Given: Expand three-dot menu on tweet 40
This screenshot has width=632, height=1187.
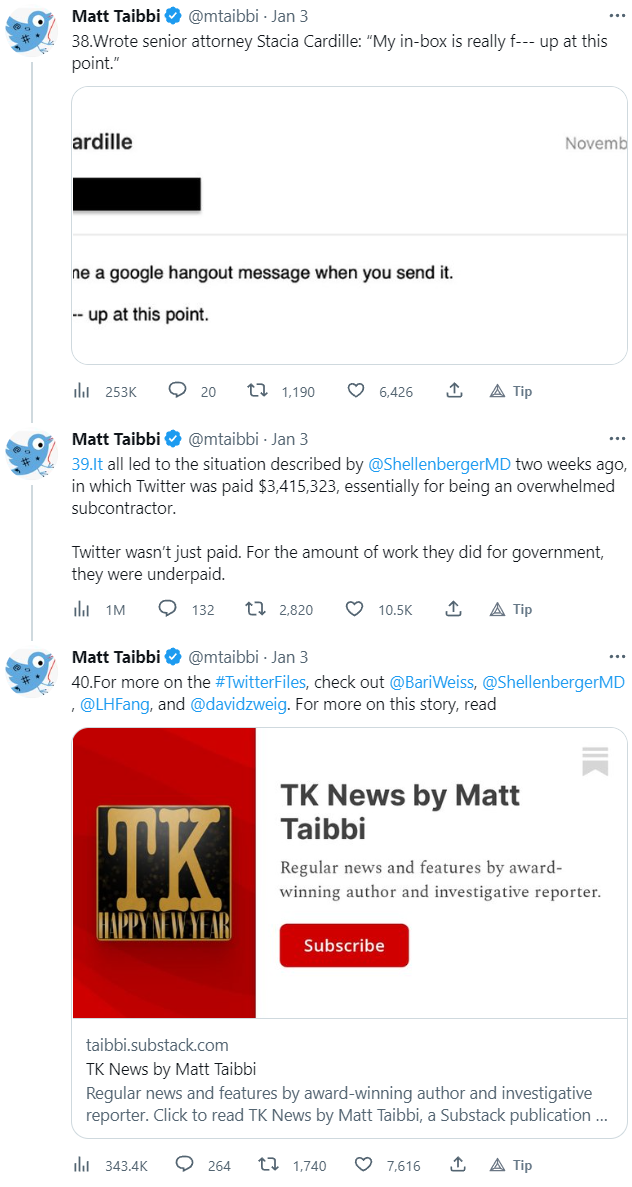Looking at the screenshot, I should coord(617,657).
